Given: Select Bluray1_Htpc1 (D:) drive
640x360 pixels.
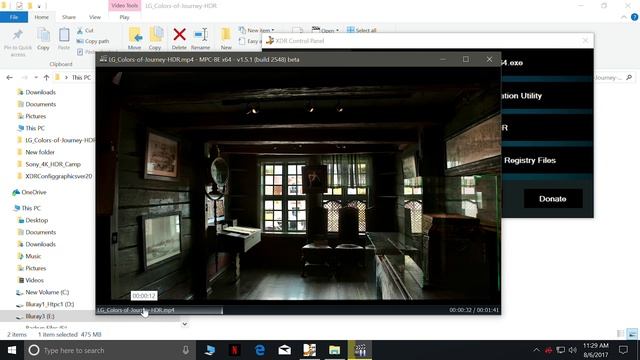Looking at the screenshot, I should 49,304.
